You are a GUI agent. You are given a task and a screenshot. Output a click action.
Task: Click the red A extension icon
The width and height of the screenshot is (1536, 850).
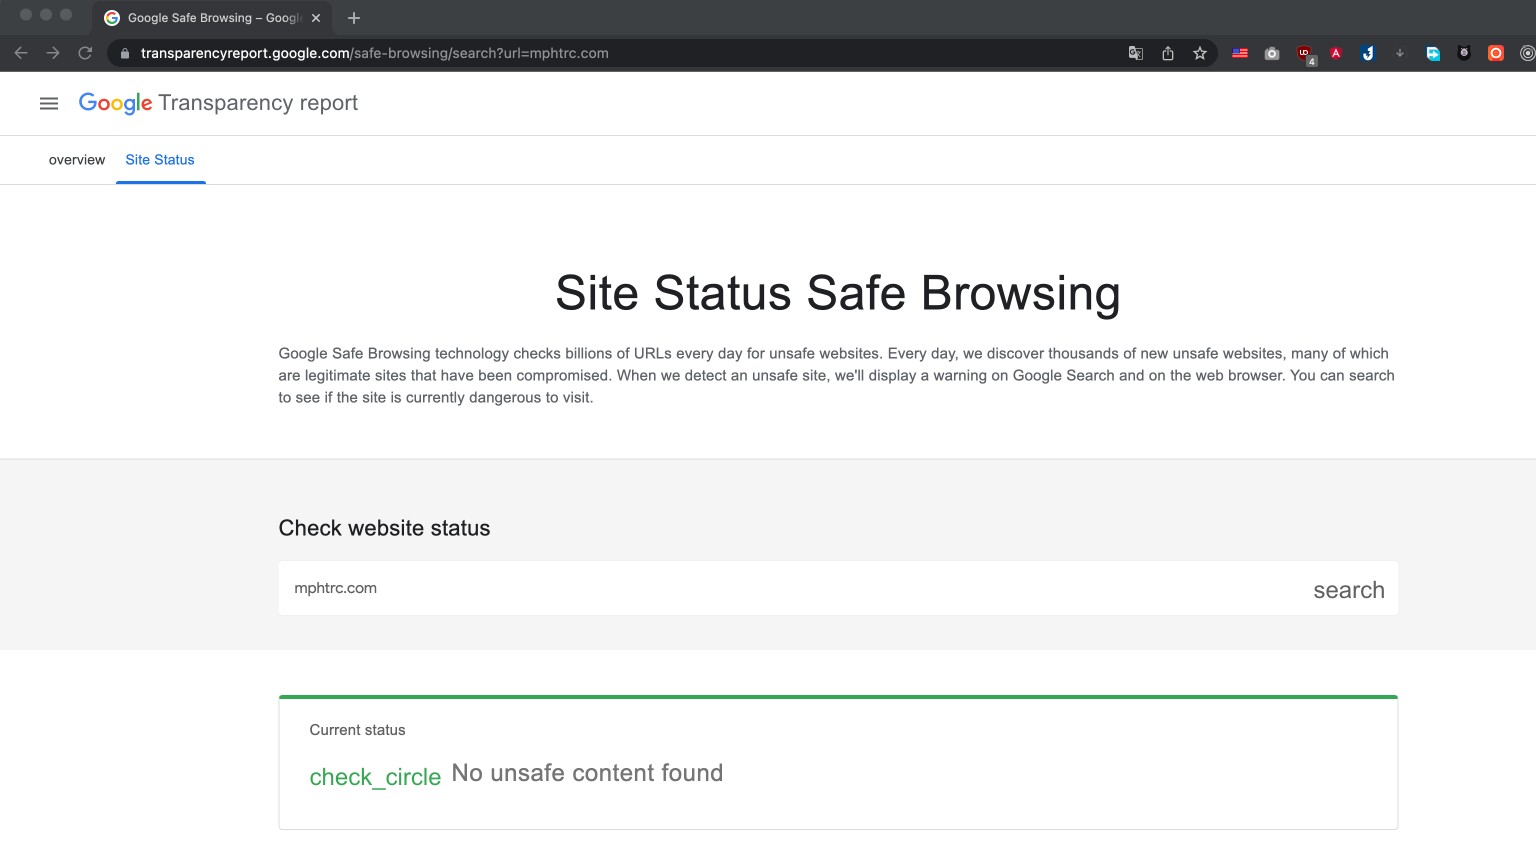(x=1336, y=53)
